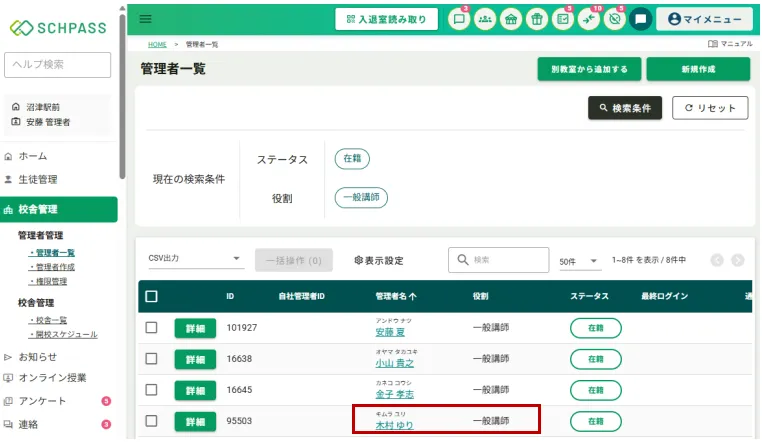Open the dark chat icon in header
The width and height of the screenshot is (762, 442).
click(641, 19)
